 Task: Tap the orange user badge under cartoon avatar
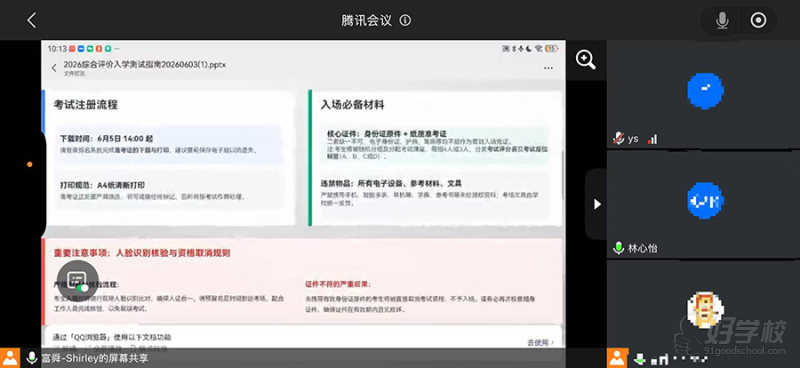pos(617,358)
